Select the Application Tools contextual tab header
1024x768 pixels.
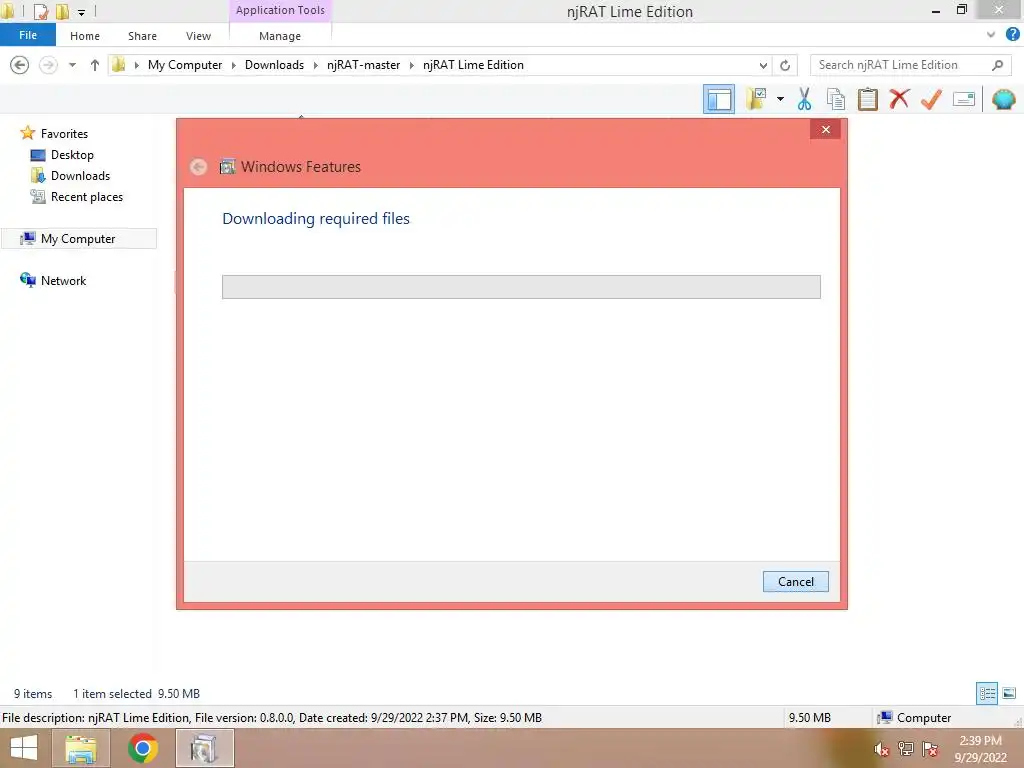pyautogui.click(x=280, y=10)
